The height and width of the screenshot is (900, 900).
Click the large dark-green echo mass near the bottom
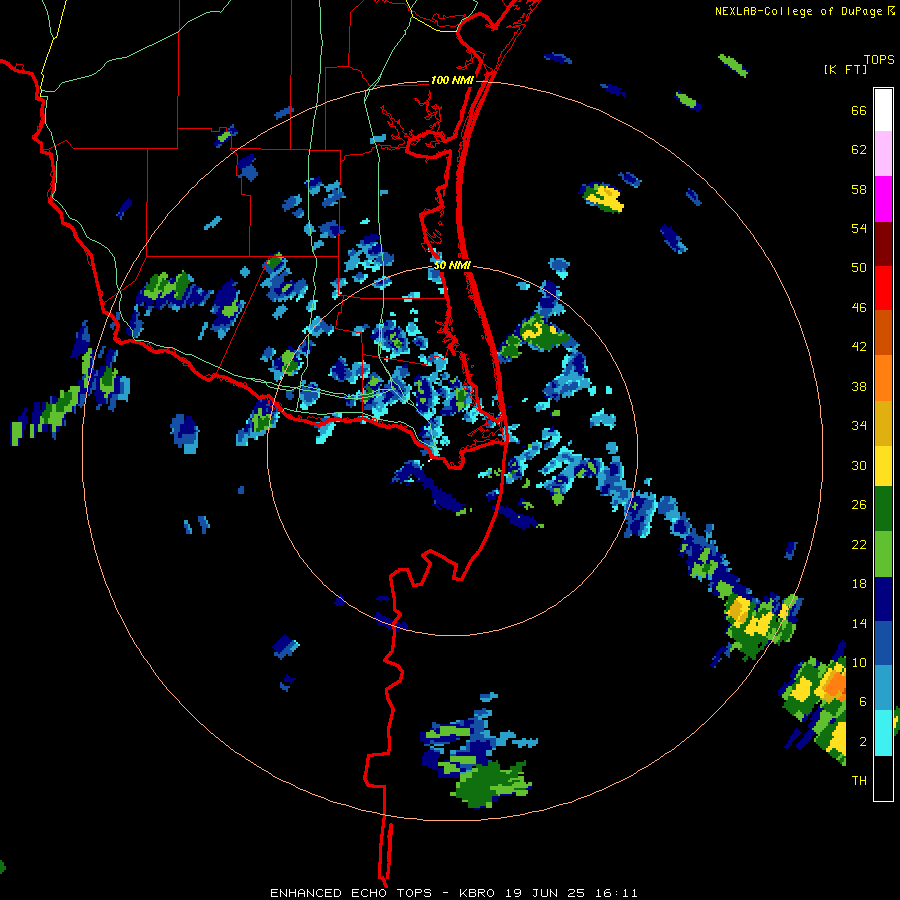pyautogui.click(x=491, y=784)
